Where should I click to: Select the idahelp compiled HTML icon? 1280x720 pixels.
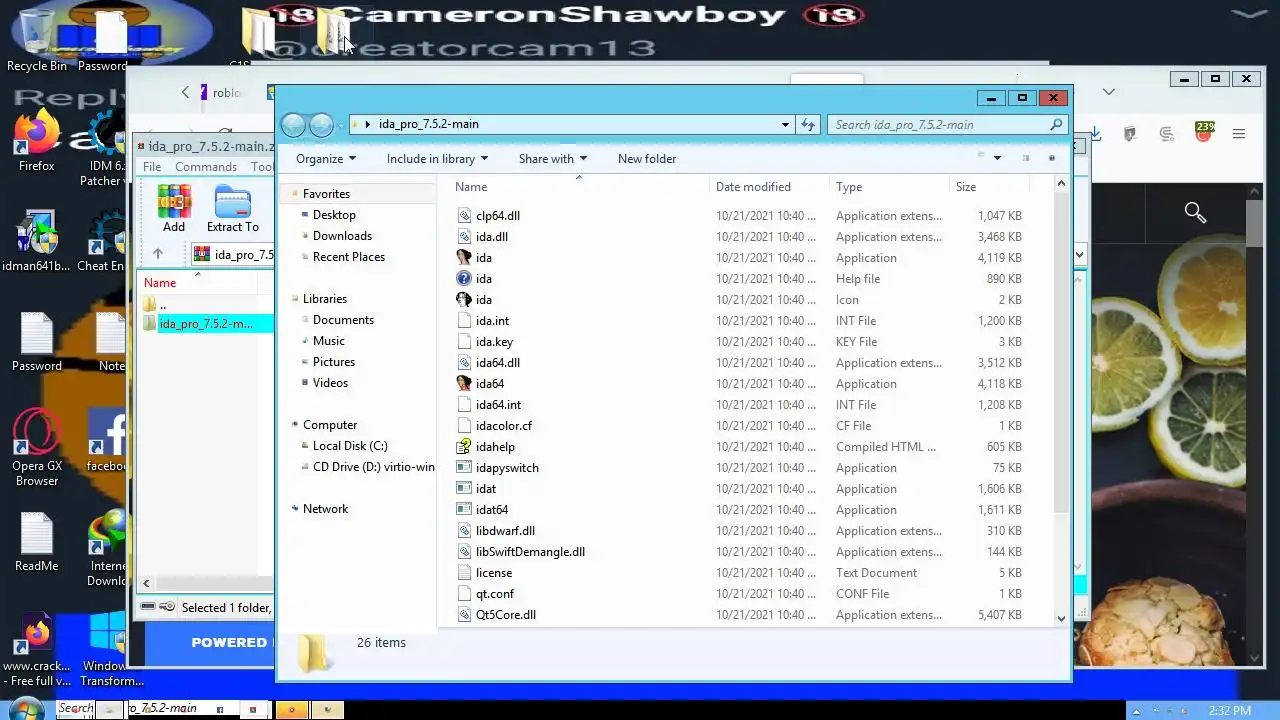pos(464,447)
